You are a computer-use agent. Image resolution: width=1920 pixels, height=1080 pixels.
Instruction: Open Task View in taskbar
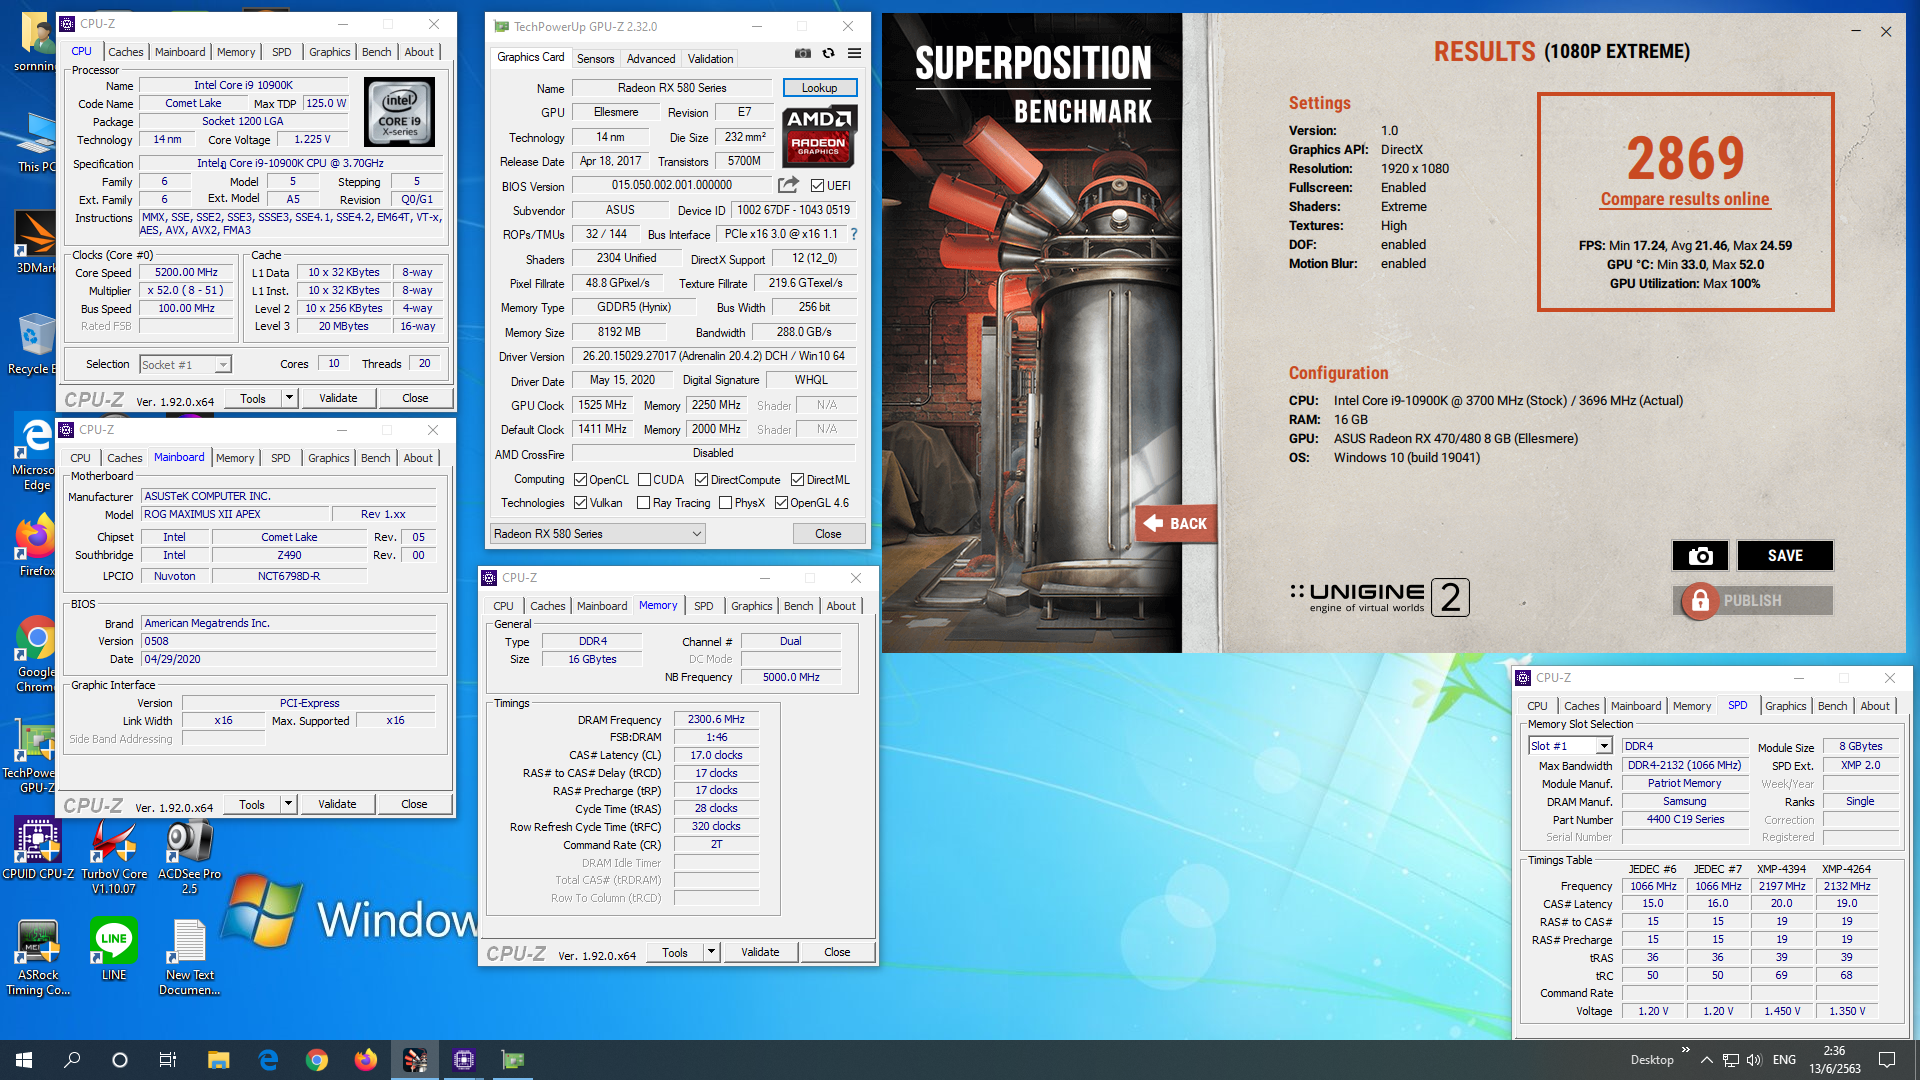(168, 1060)
